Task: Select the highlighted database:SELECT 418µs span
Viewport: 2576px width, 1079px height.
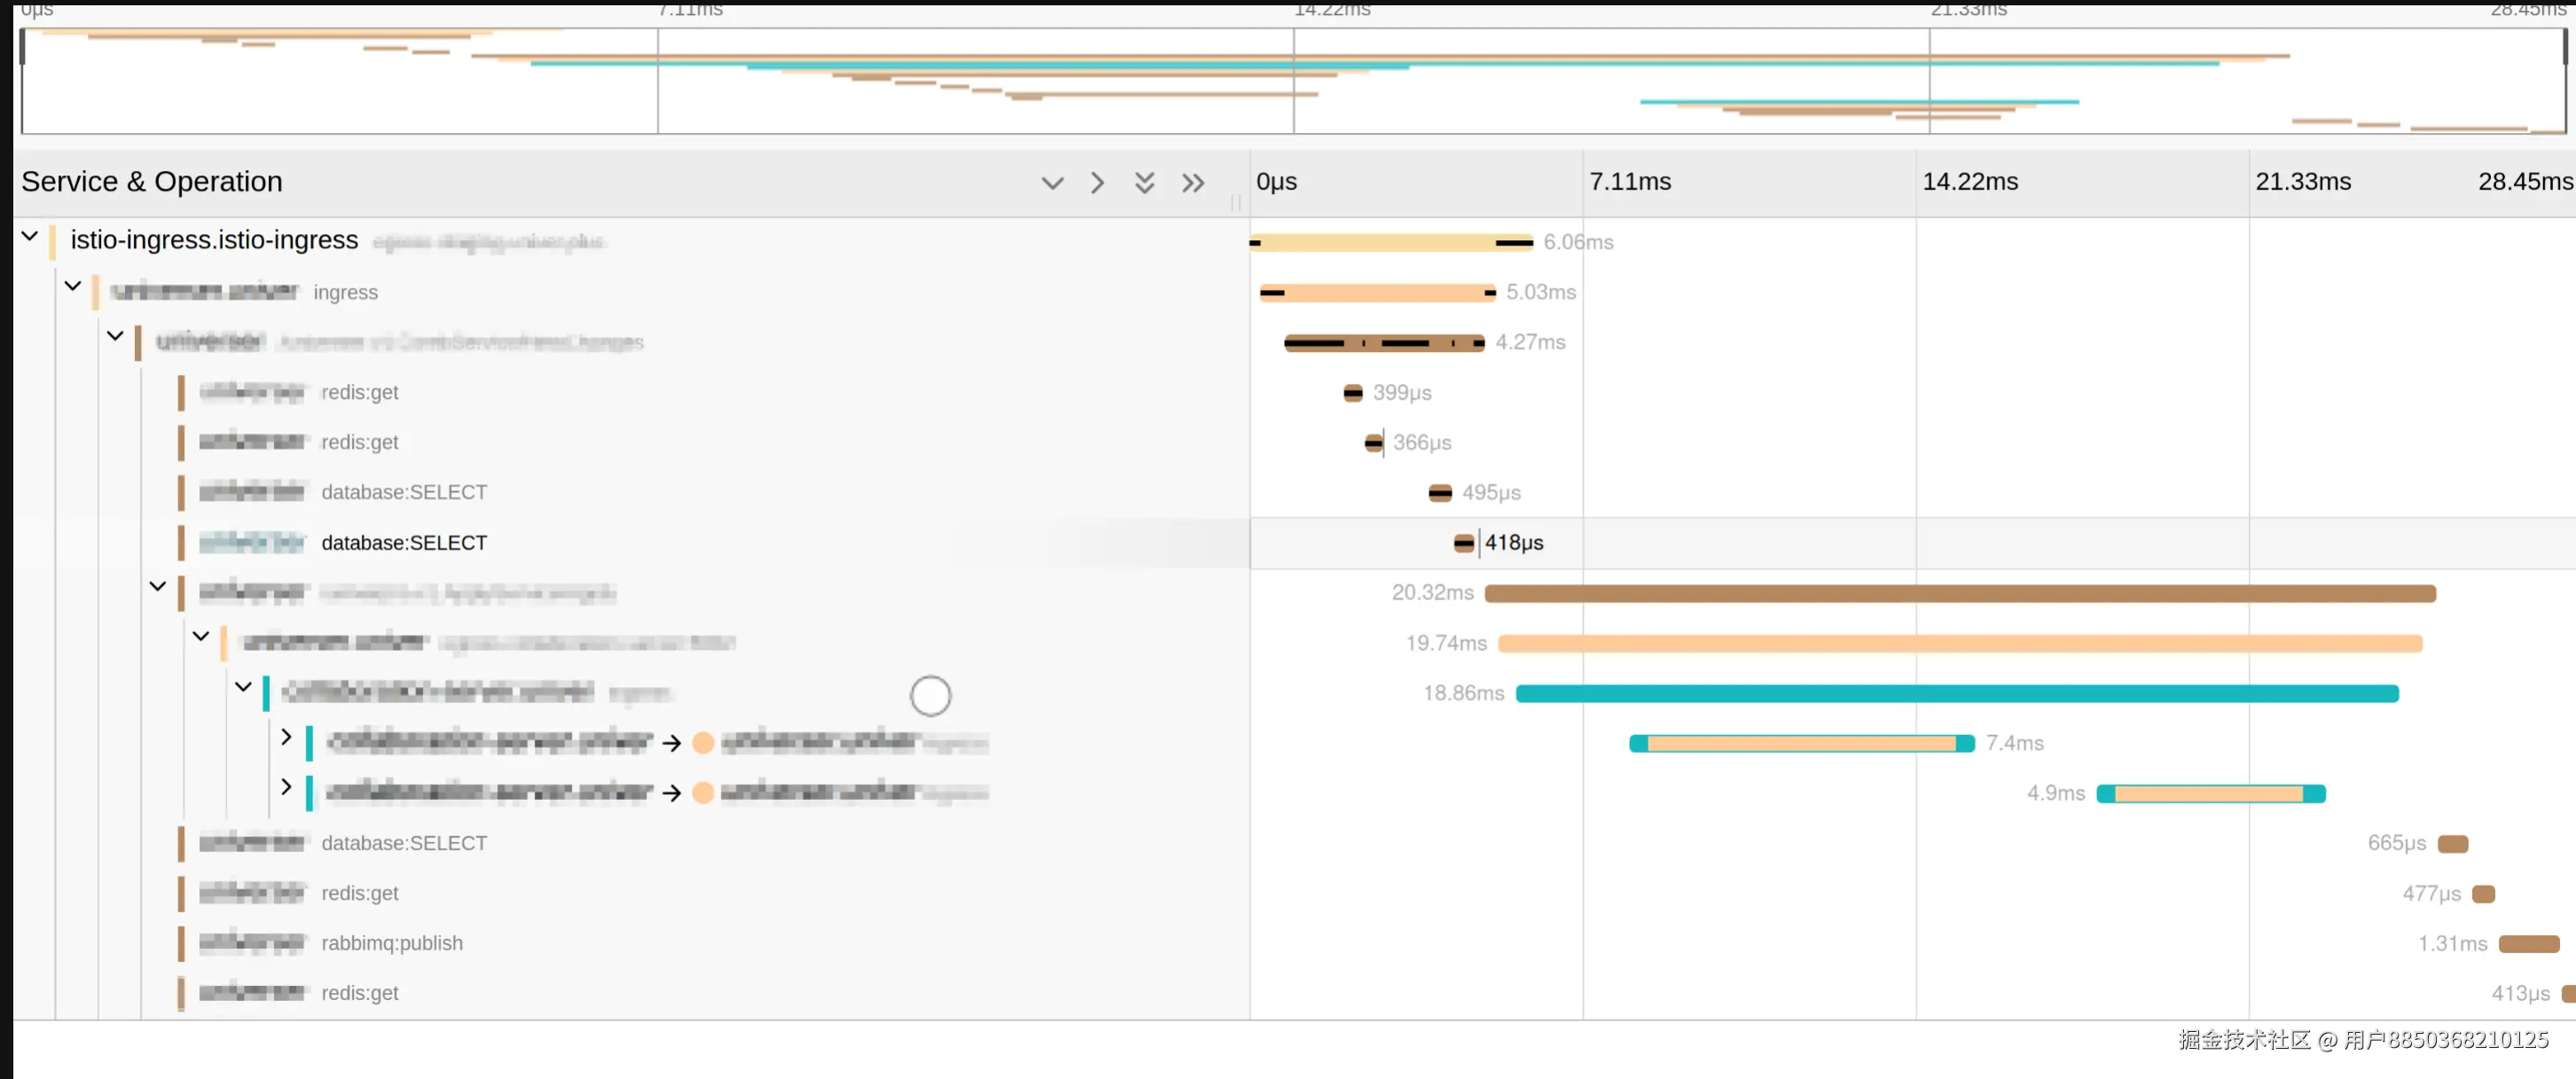Action: point(404,543)
